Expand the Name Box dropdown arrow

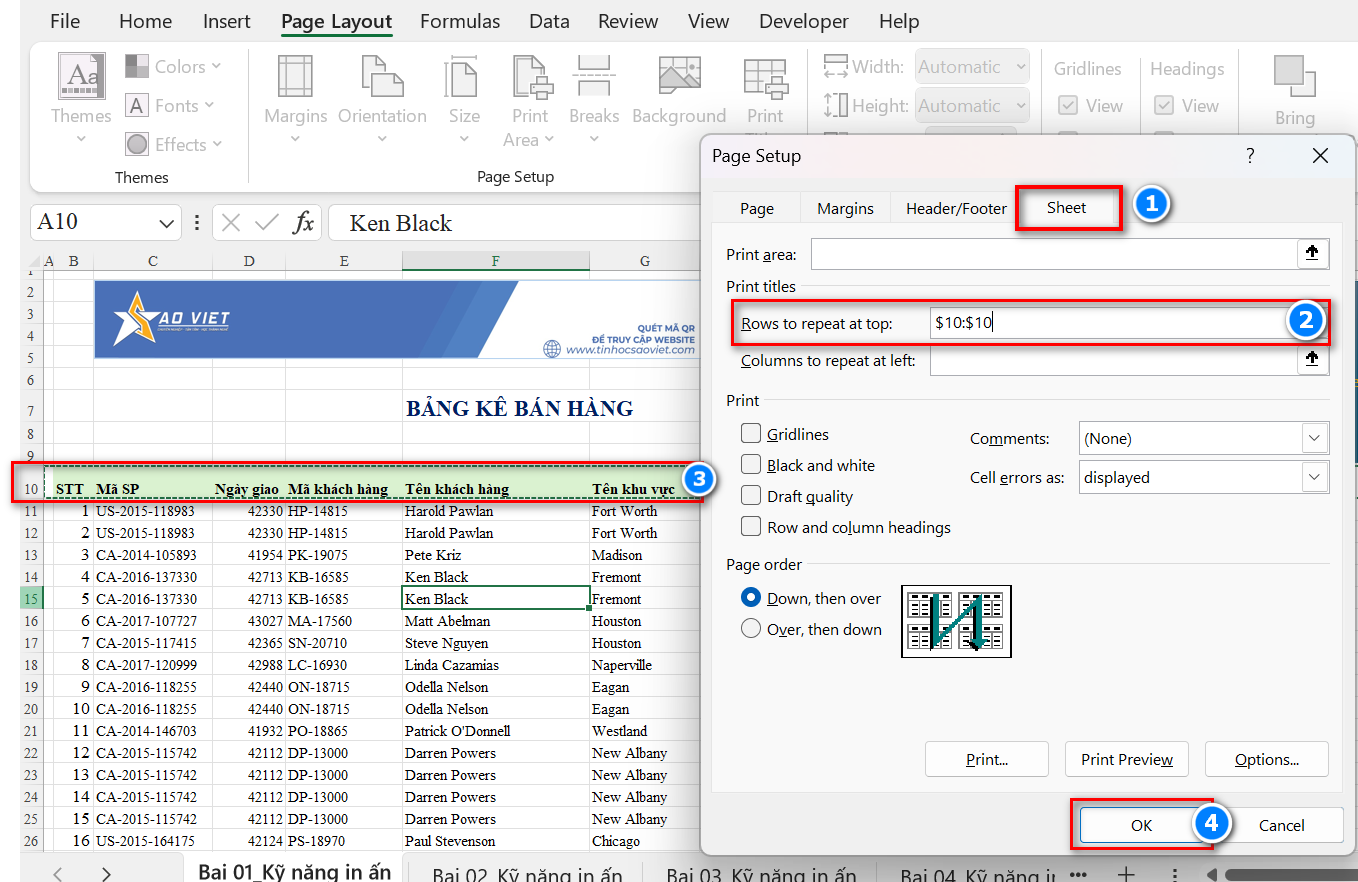[x=166, y=223]
